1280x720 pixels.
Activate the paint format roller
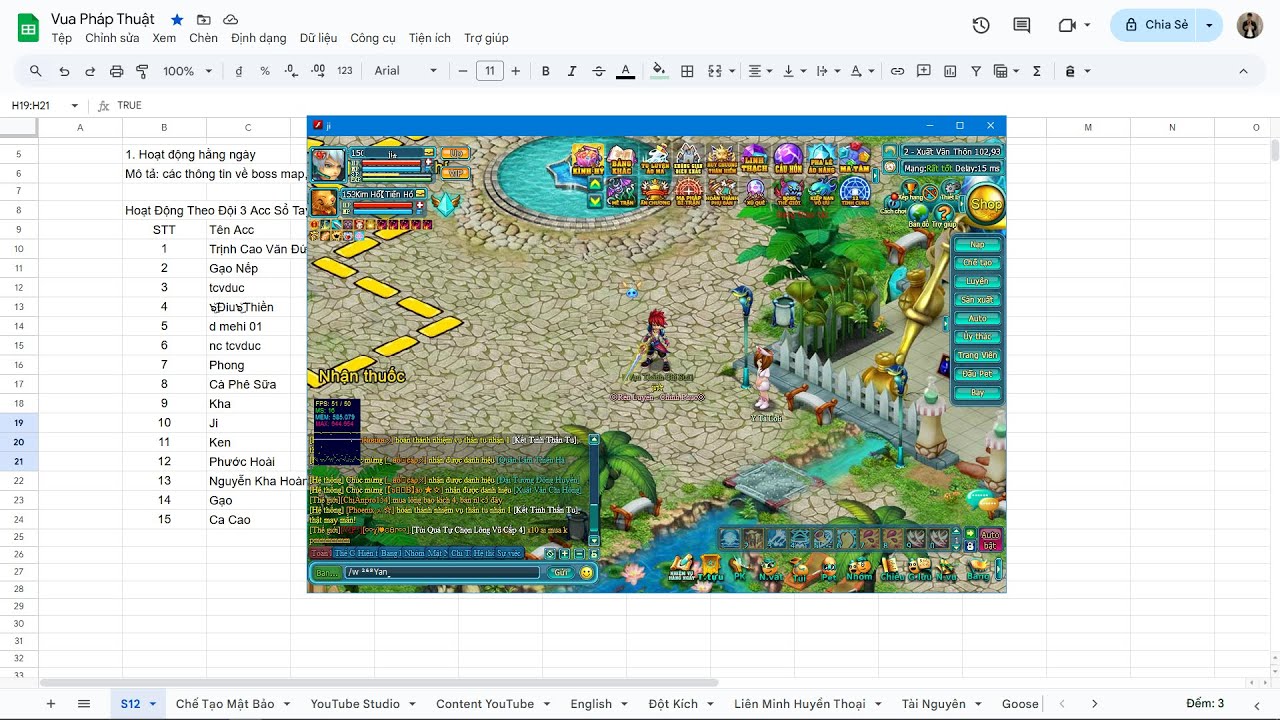[142, 71]
